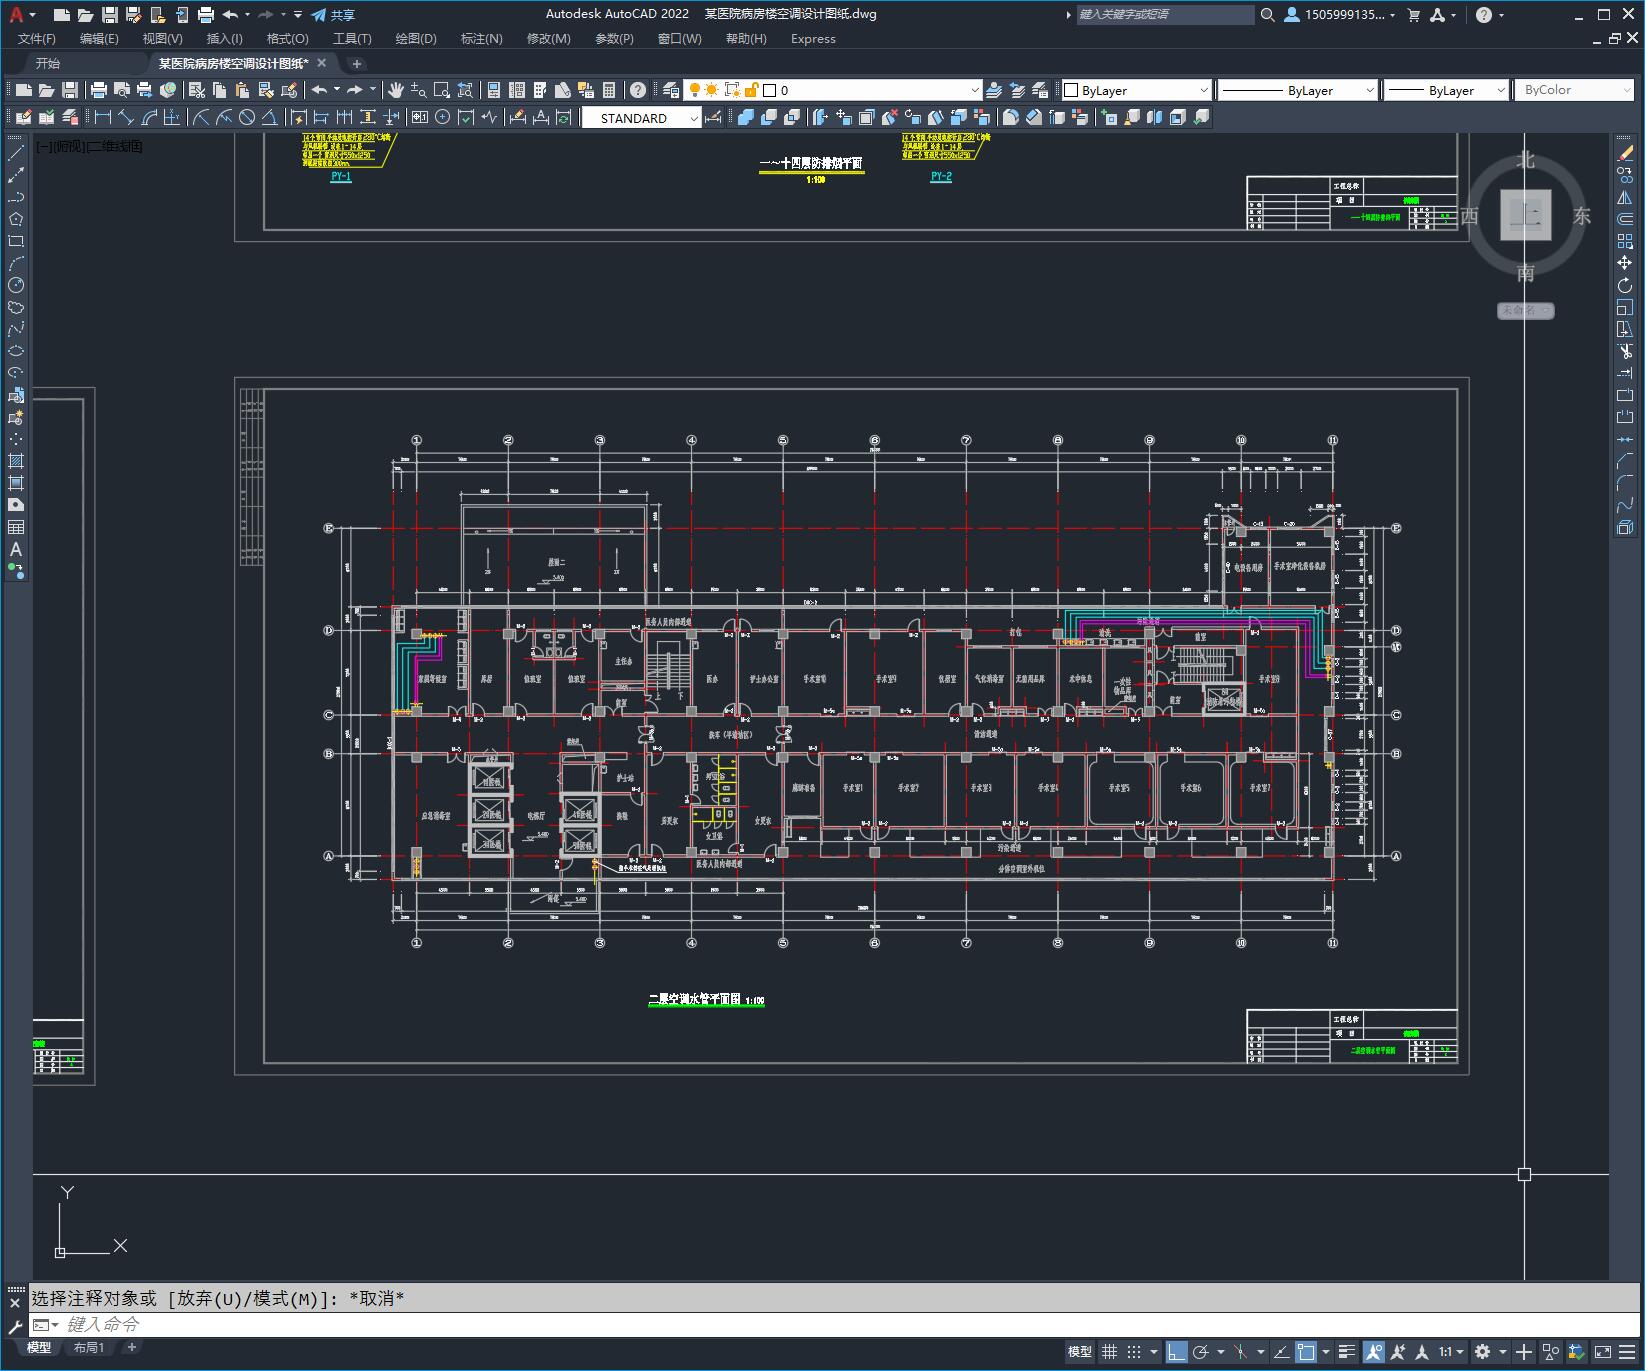Viewport: 1645px width, 1371px height.
Task: Click the Customize wrench icon near command line
Action: click(x=15, y=1326)
